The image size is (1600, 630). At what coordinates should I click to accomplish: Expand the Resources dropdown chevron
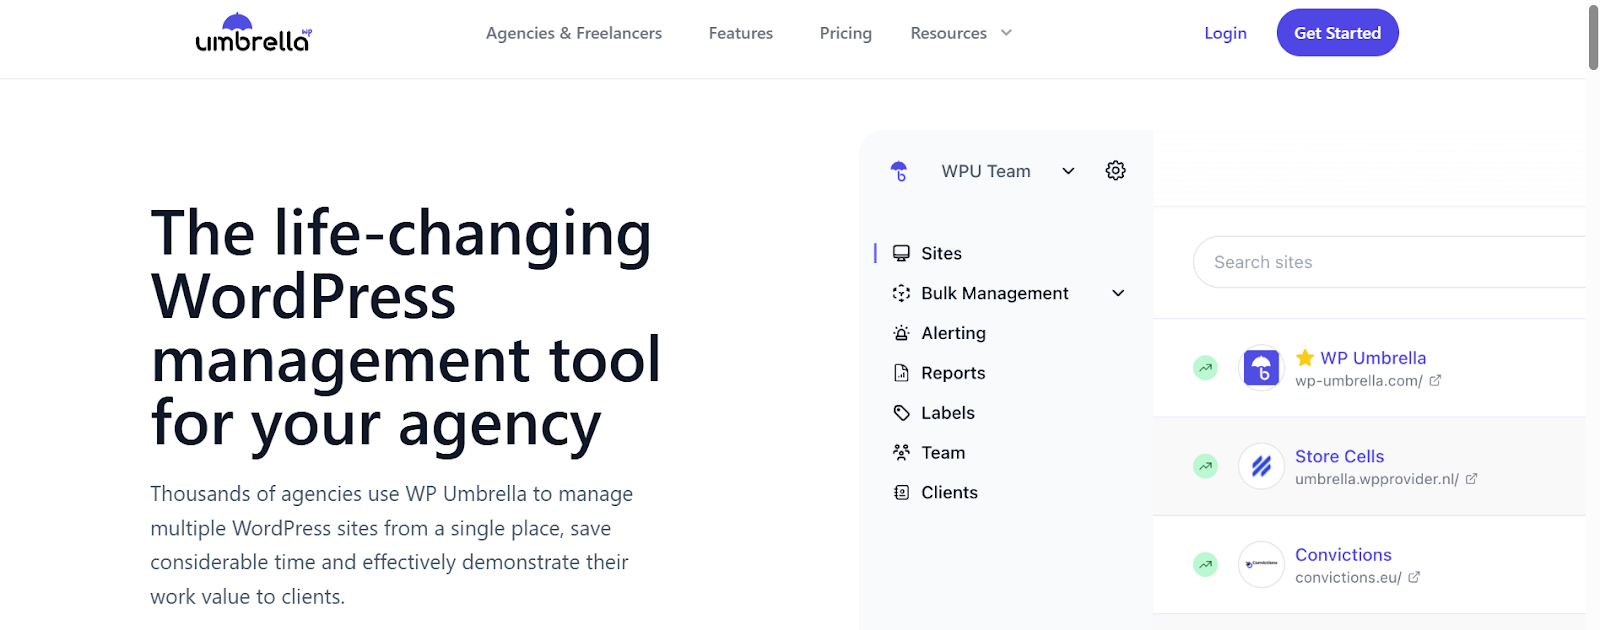[1006, 33]
